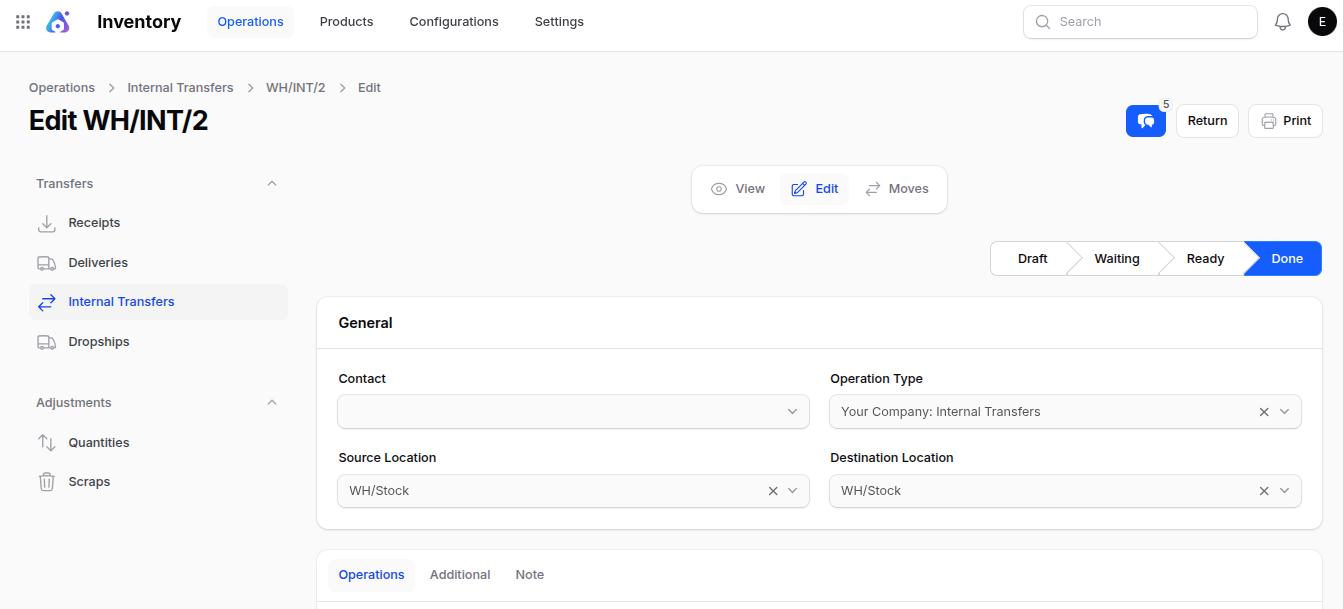Expand the Operation Type dropdown arrow
The width and height of the screenshot is (1343, 609).
click(1285, 412)
